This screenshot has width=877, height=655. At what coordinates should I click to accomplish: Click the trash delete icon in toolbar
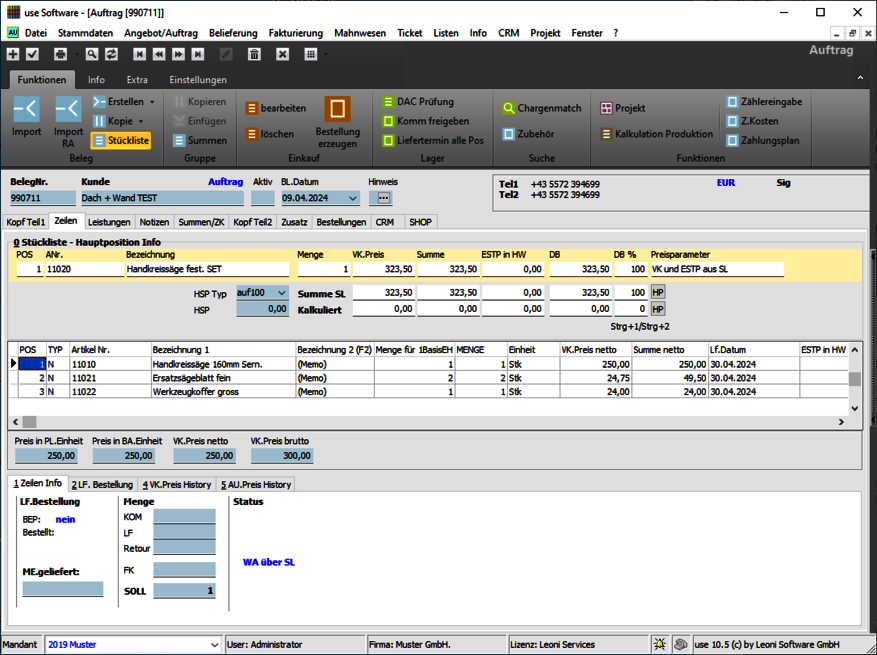pyautogui.click(x=254, y=54)
